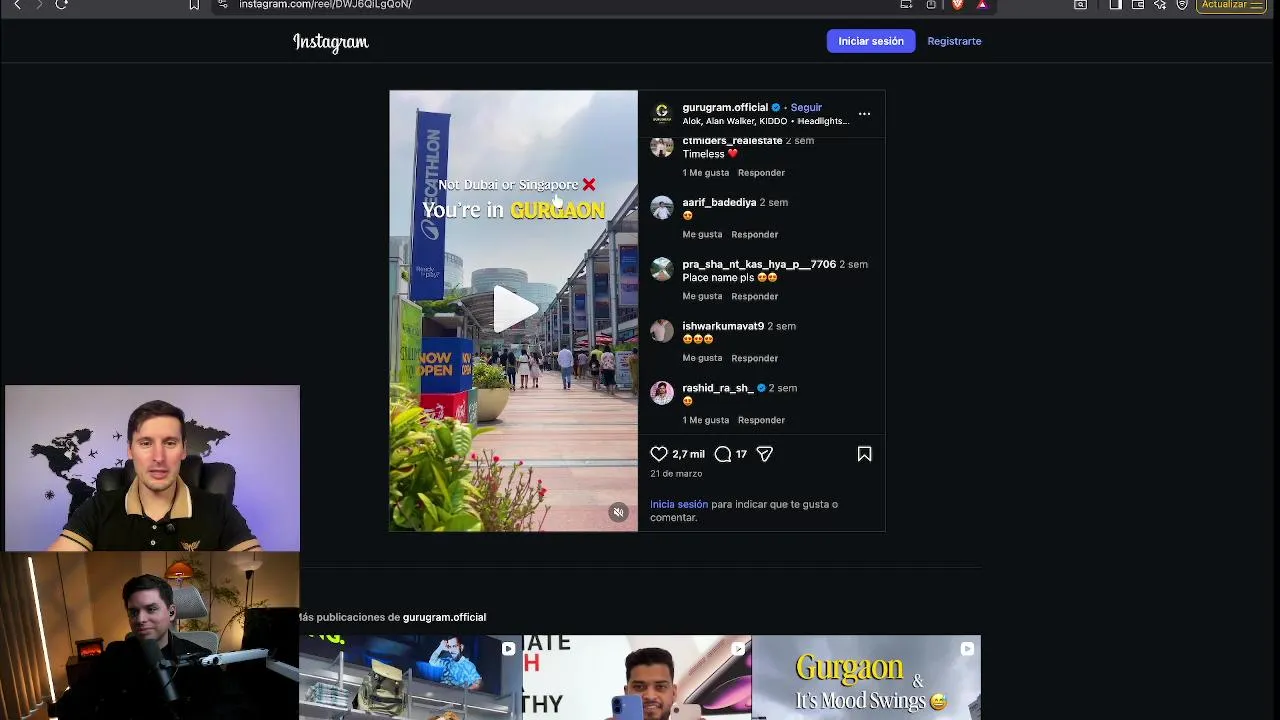1280x720 pixels.
Task: Open the Alok, Alan Walker audio link
Action: pyautogui.click(x=766, y=121)
